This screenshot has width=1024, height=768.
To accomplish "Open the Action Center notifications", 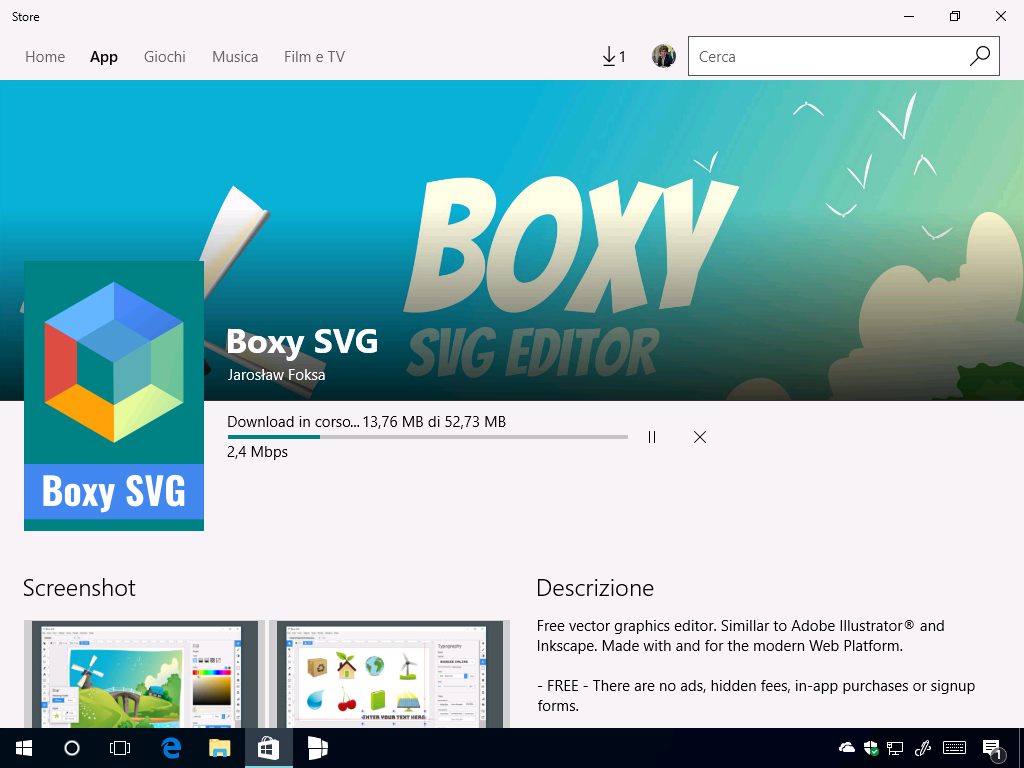I will [993, 749].
